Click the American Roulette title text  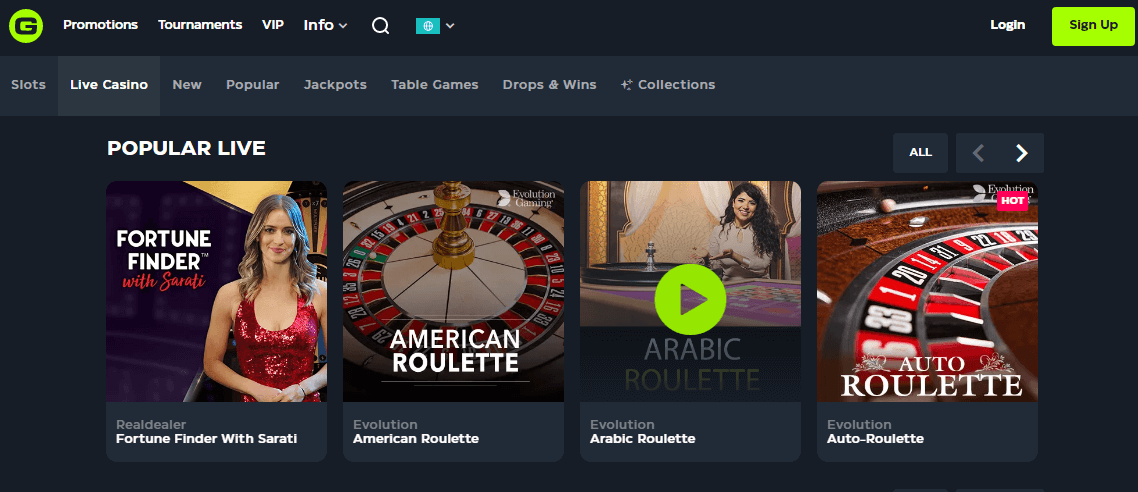coord(416,439)
